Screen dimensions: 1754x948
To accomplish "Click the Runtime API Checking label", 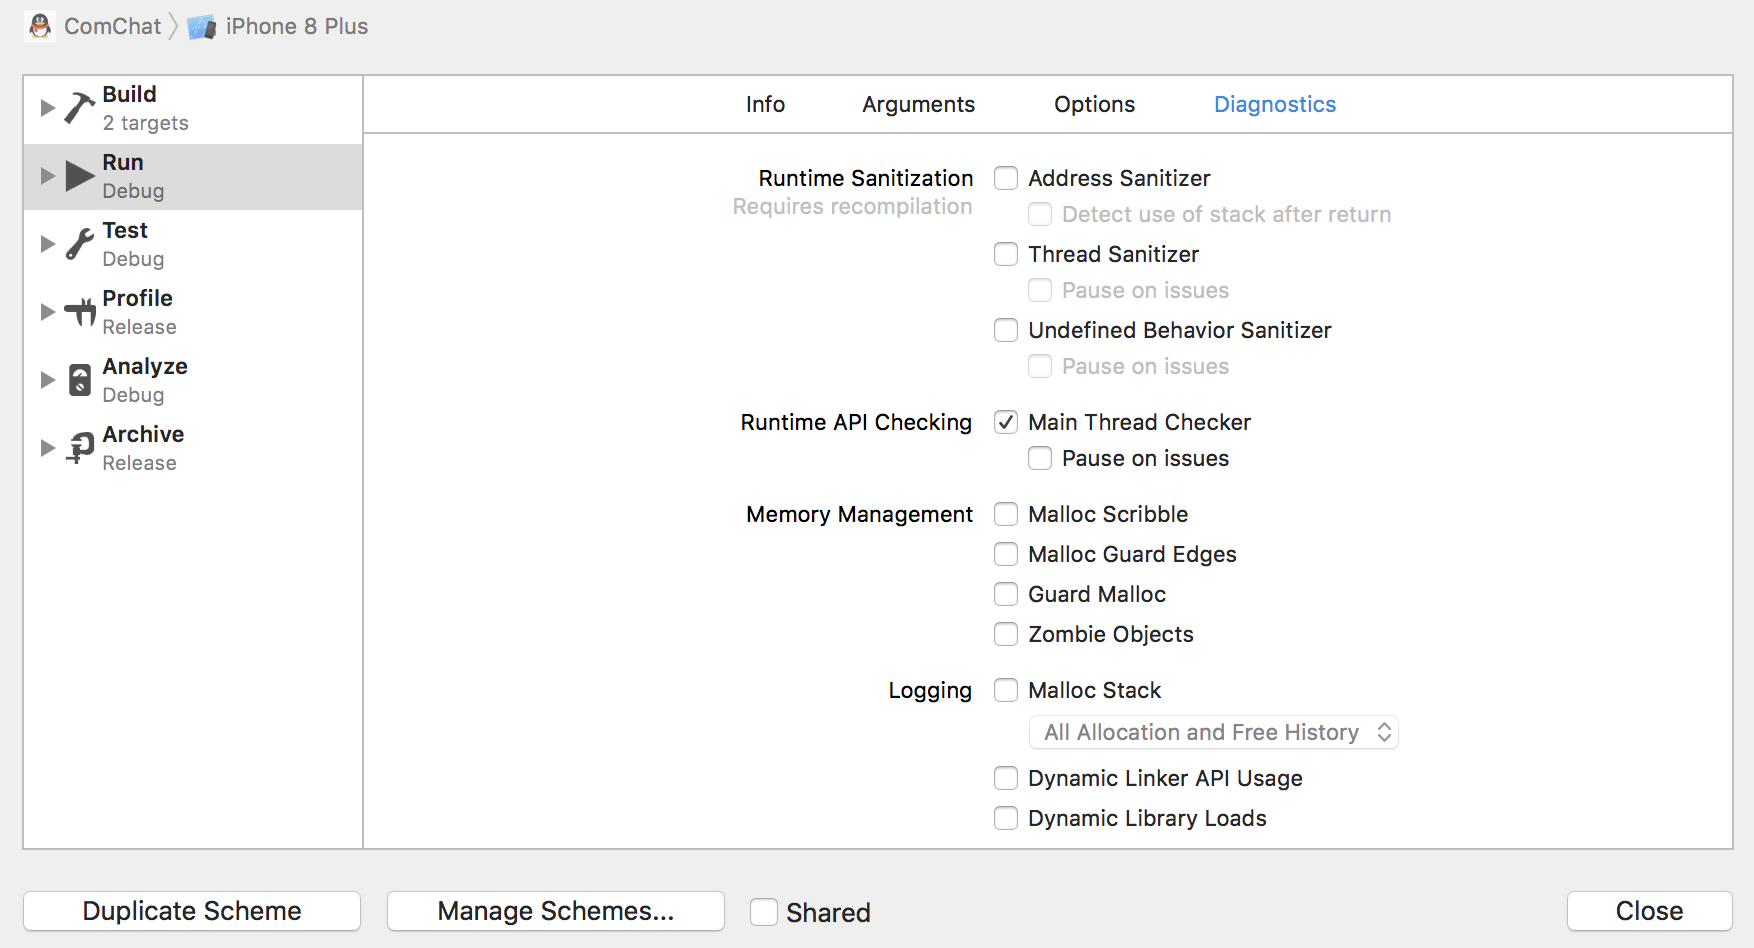I will (x=856, y=422).
